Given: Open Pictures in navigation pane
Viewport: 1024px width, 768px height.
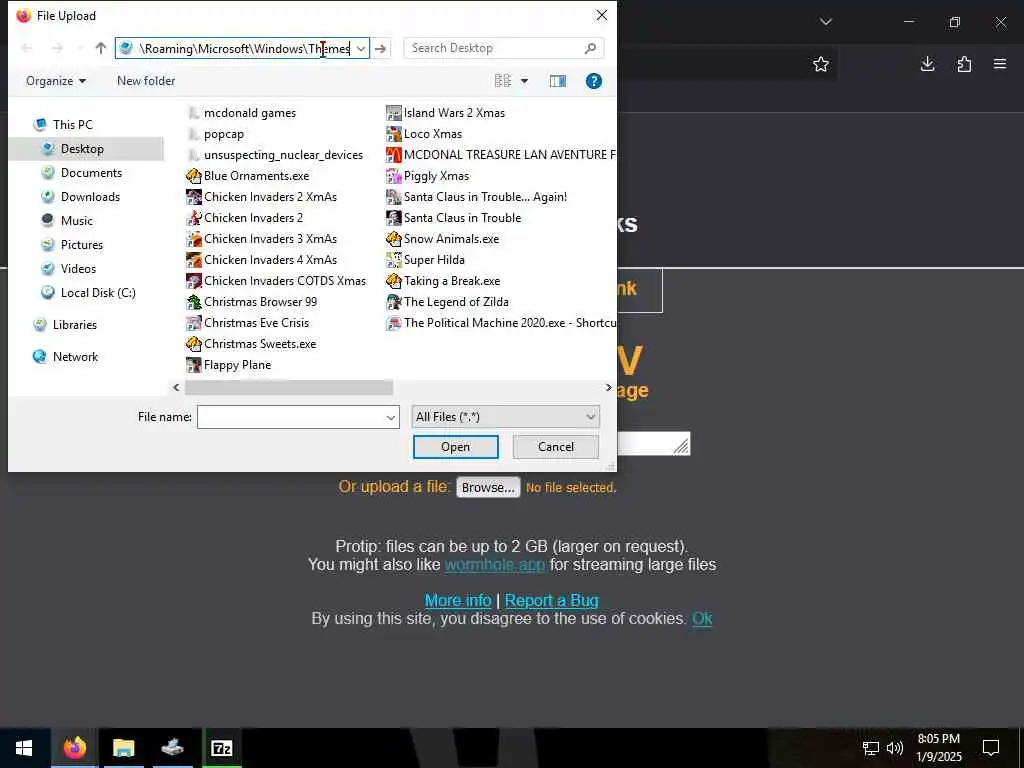Looking at the screenshot, I should [72, 245].
